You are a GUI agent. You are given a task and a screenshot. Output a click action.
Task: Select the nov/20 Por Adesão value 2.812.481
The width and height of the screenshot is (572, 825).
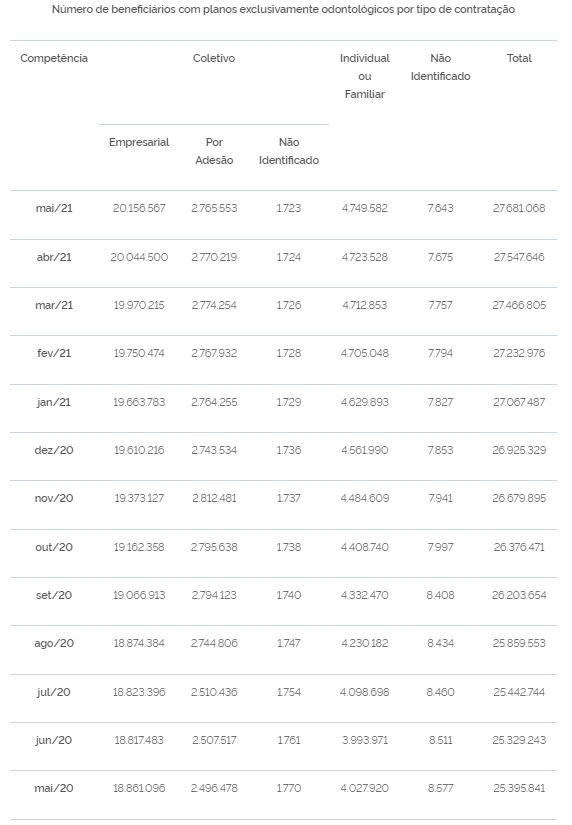coord(214,498)
